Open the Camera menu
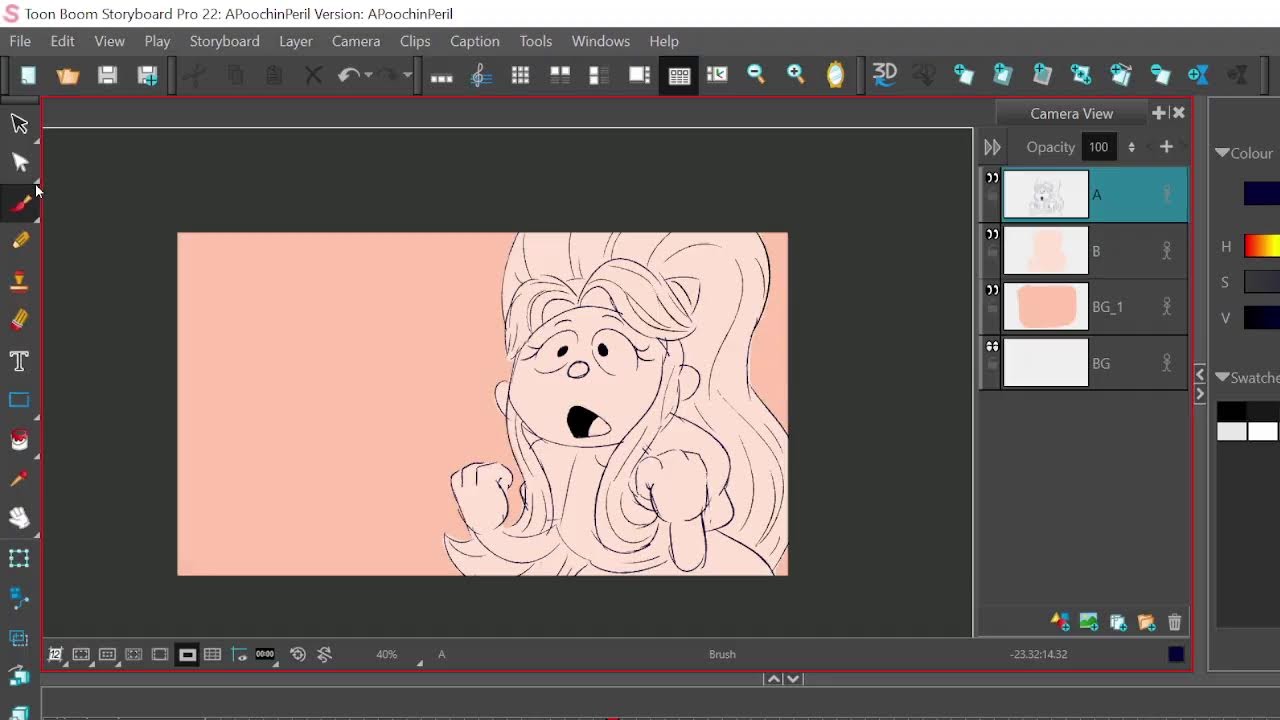The image size is (1280, 720). [356, 41]
